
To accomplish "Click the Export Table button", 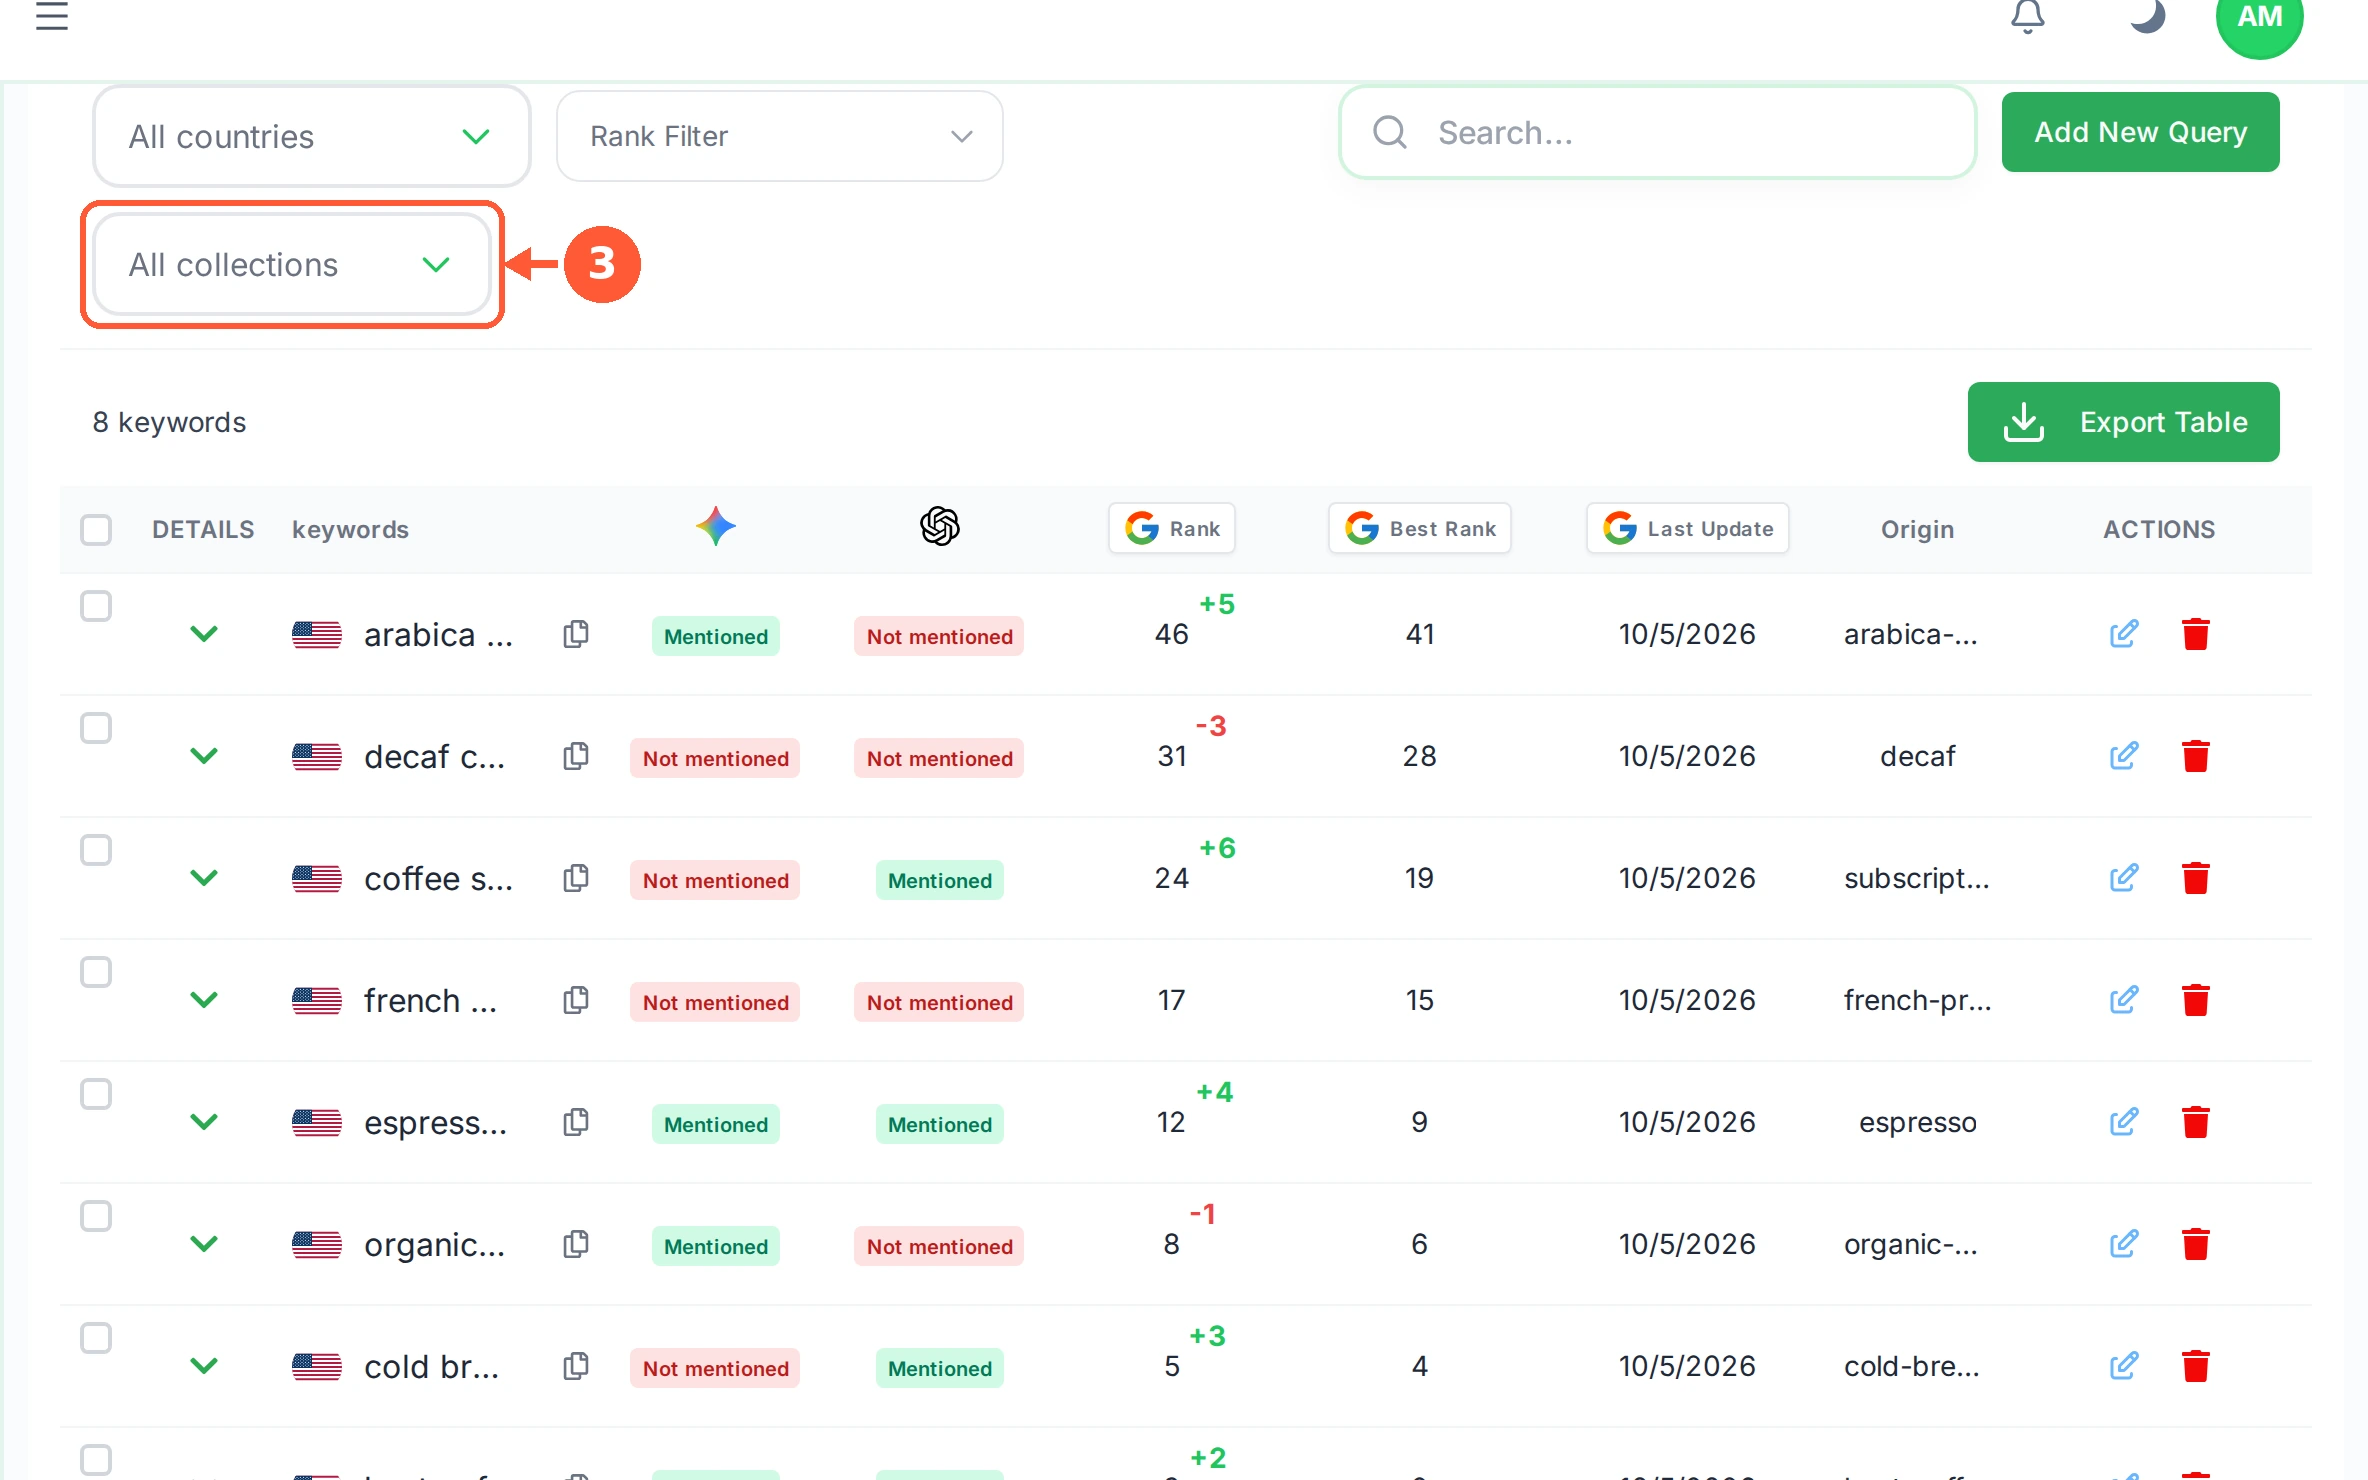I will coord(2124,422).
